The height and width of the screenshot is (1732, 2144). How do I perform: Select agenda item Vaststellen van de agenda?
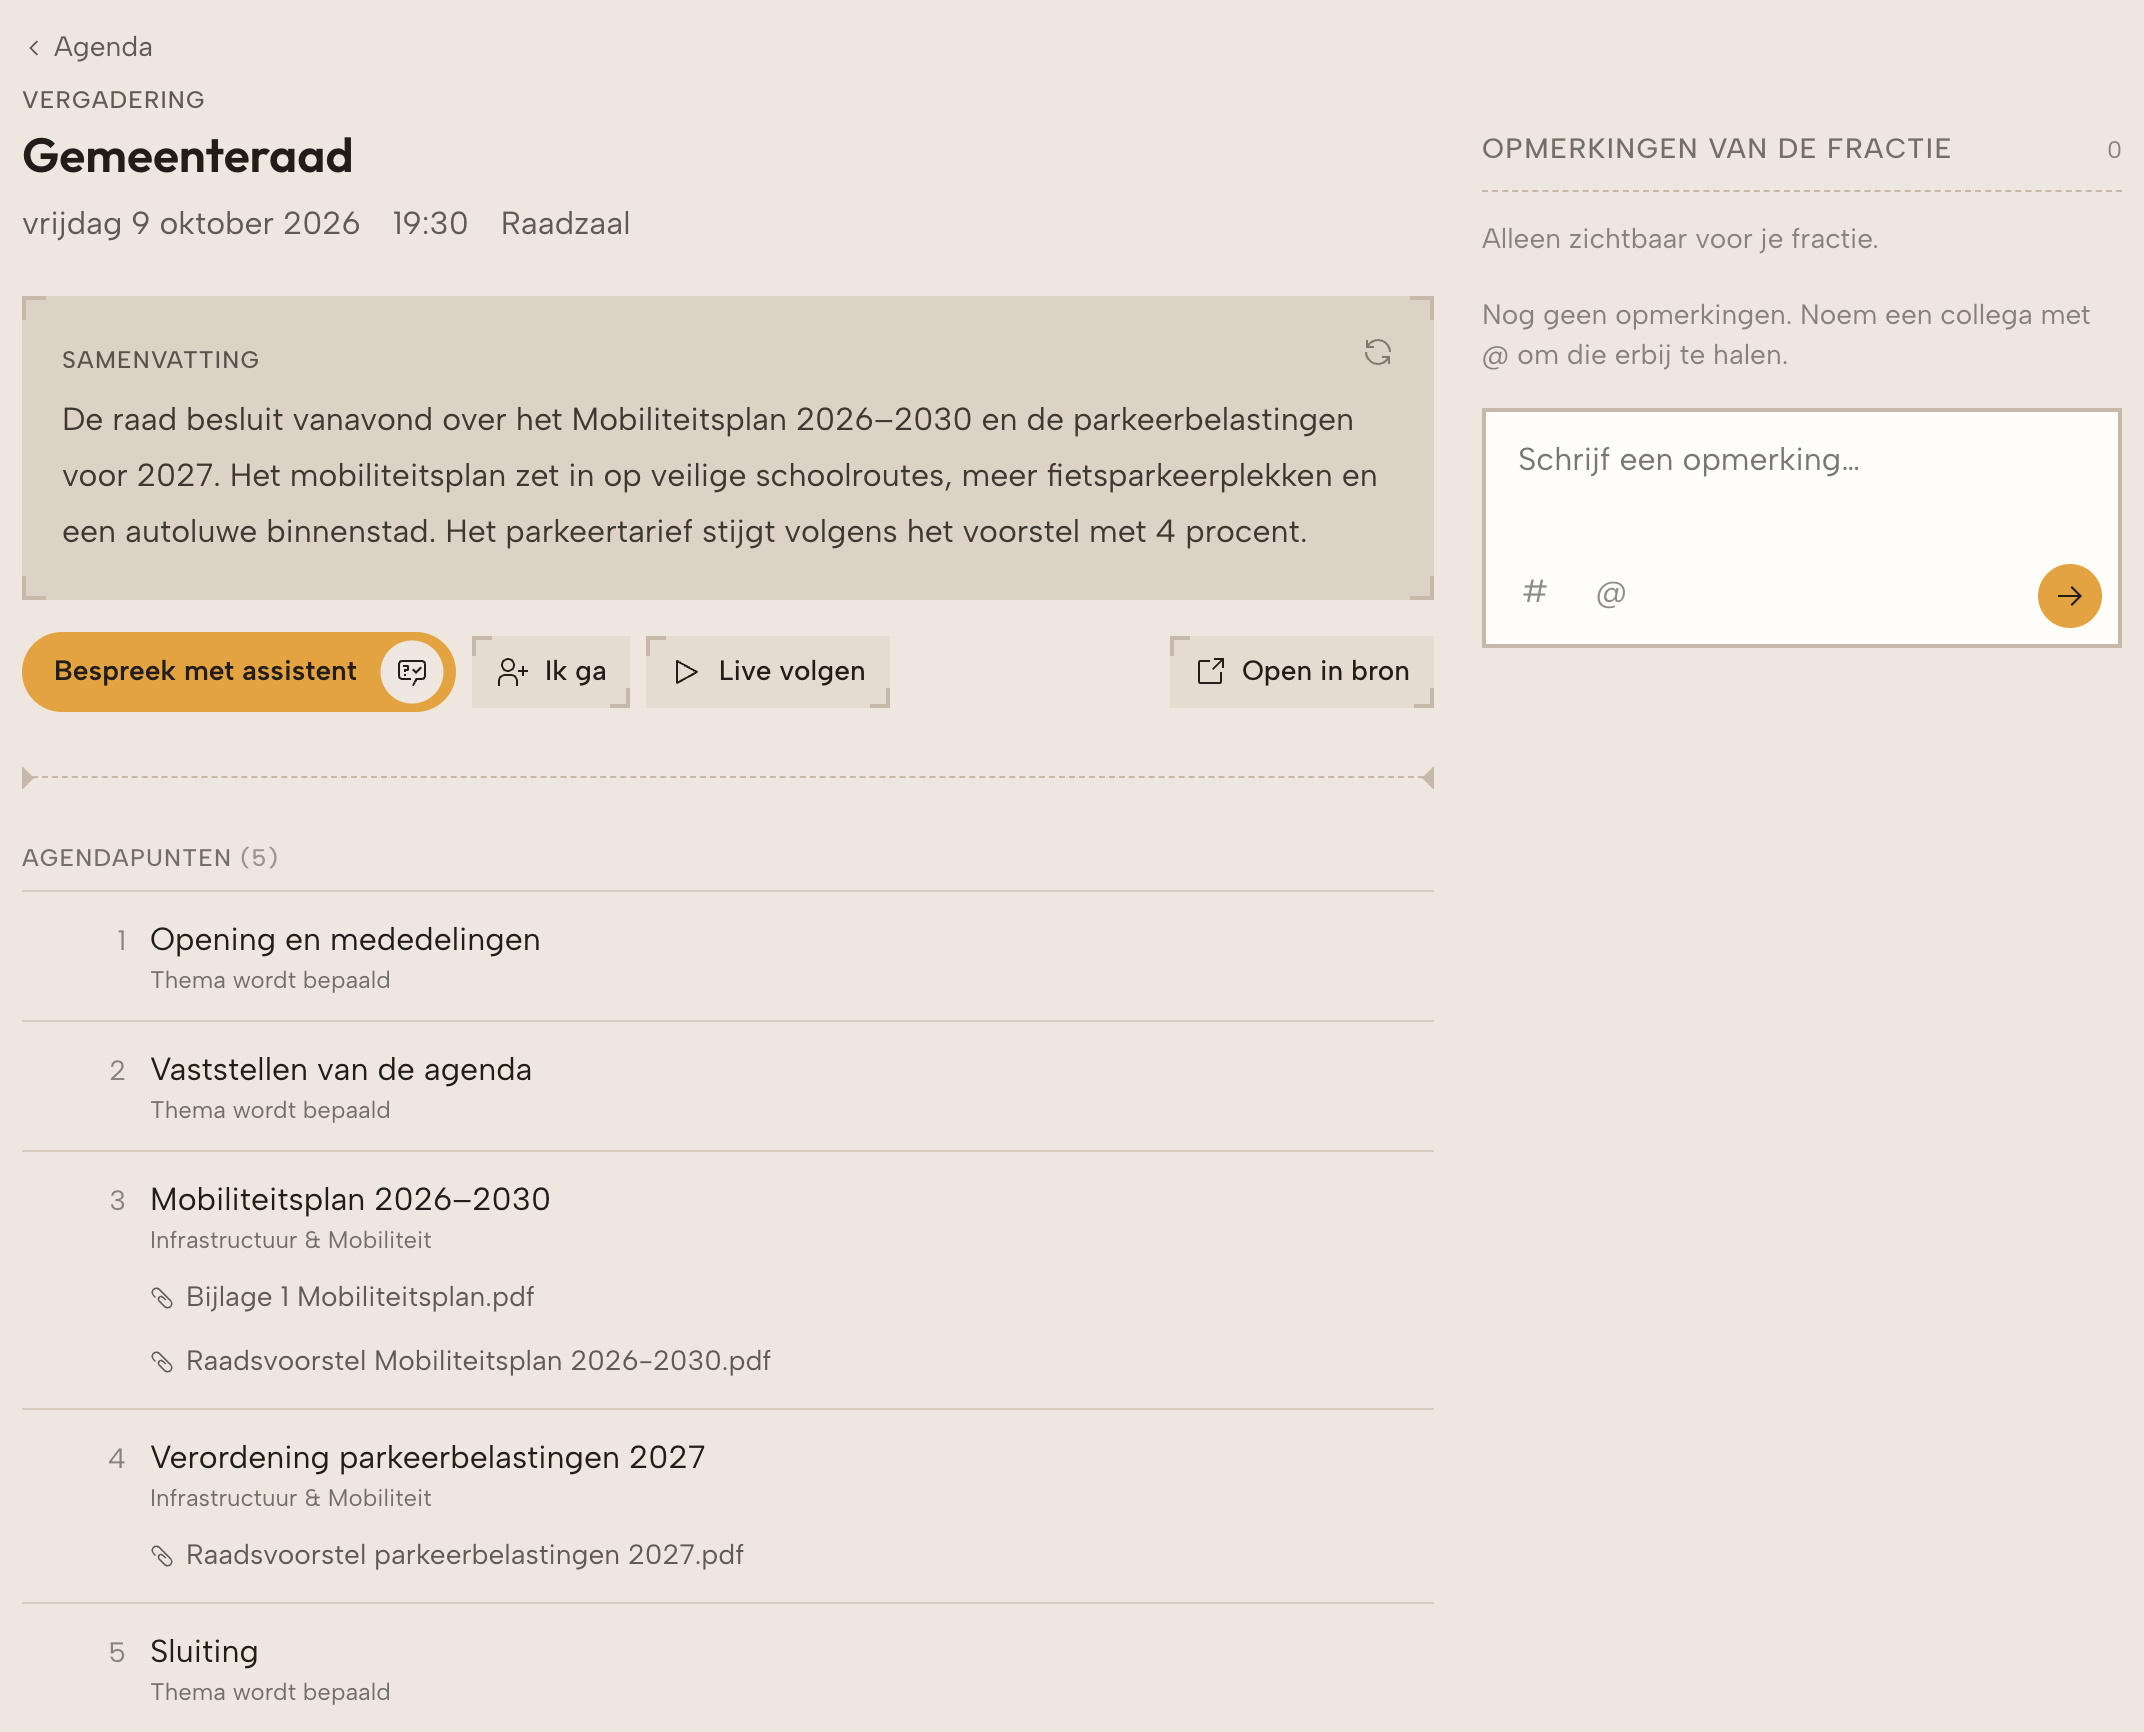click(728, 1086)
